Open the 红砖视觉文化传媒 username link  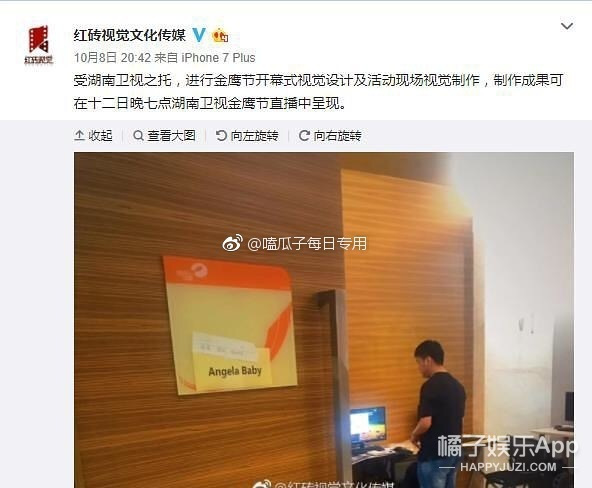[130, 35]
